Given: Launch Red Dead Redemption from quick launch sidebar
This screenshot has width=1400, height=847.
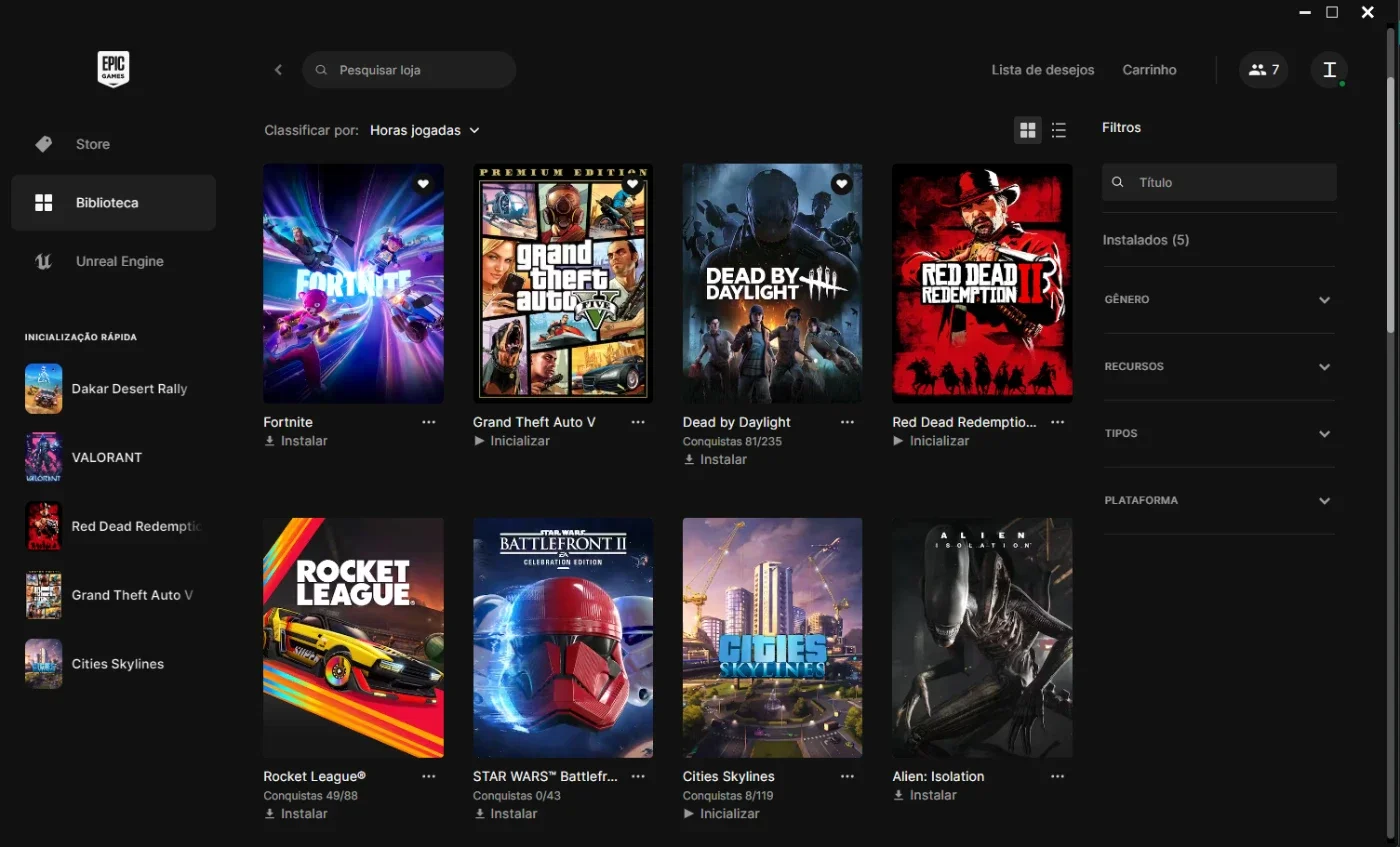Looking at the screenshot, I should pos(113,527).
